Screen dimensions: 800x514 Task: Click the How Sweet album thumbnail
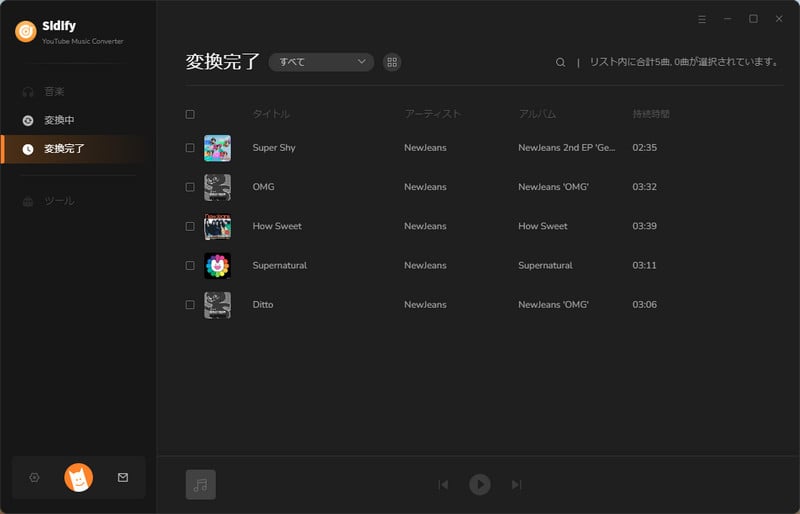coord(217,227)
